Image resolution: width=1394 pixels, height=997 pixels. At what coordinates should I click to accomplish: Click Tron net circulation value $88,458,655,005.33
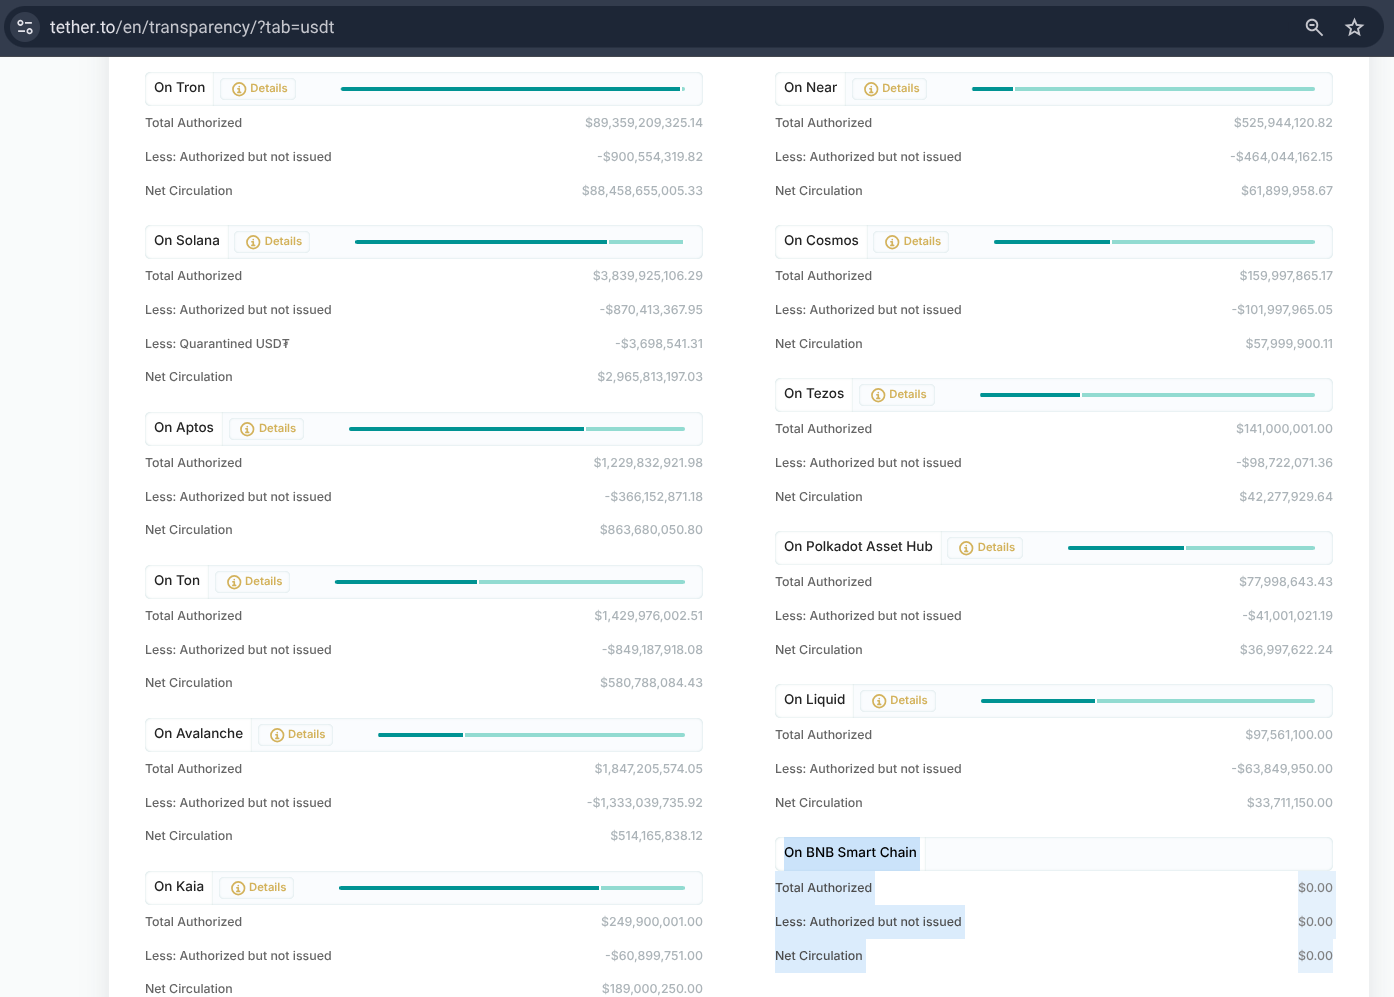pyautogui.click(x=642, y=191)
